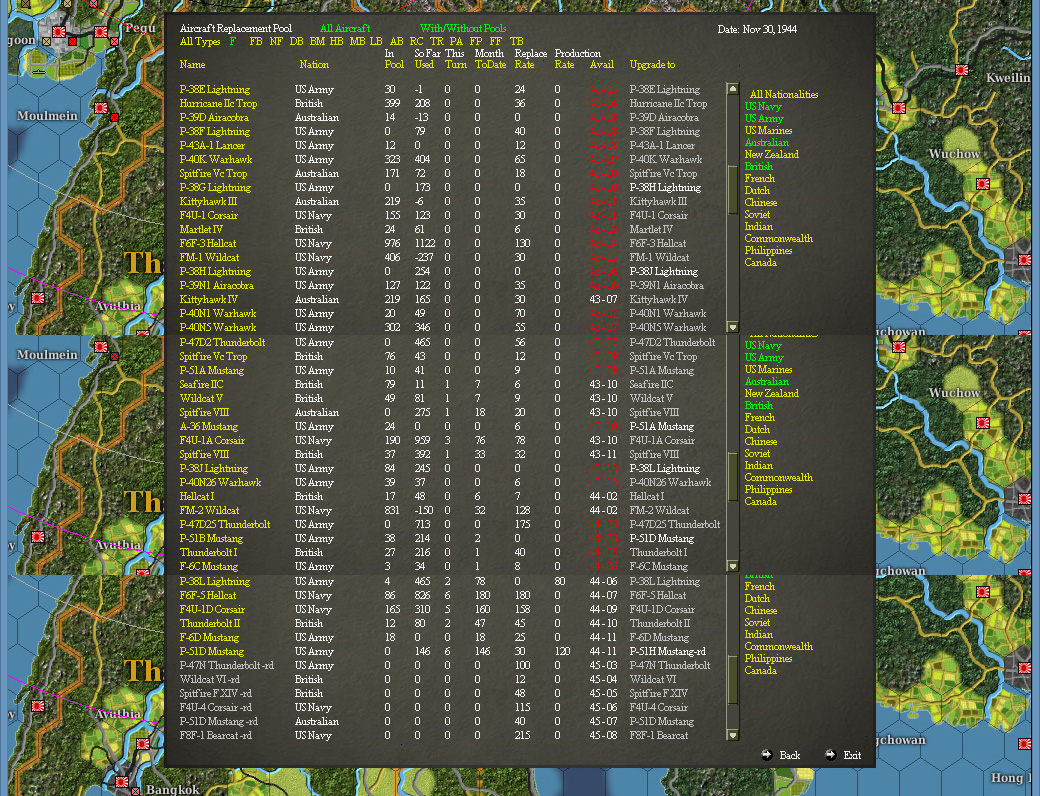Select the RC recon type filter
The width and height of the screenshot is (1040, 796).
(417, 41)
